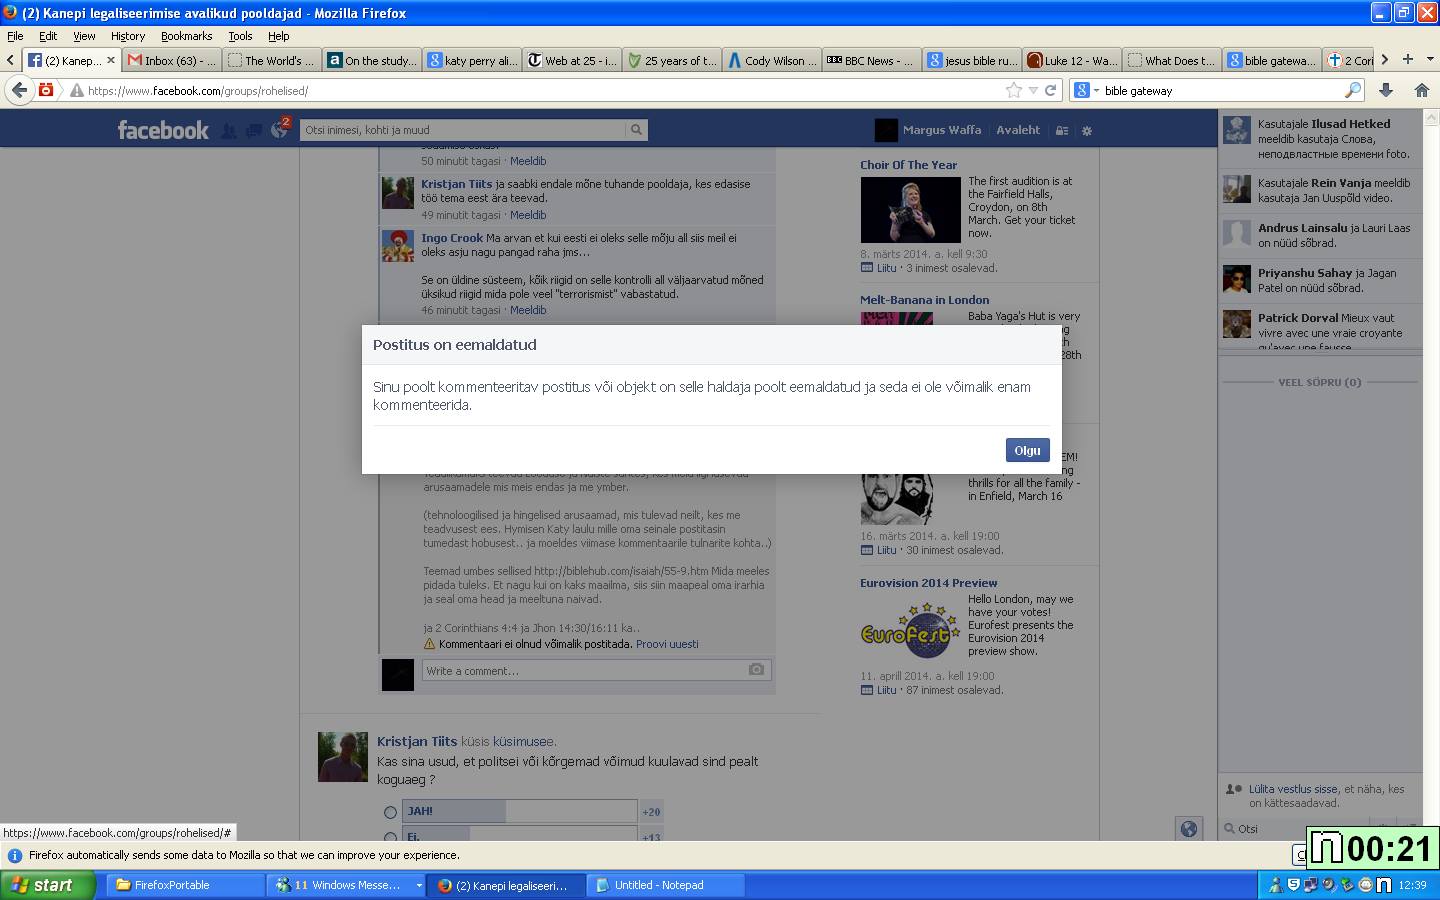This screenshot has height=900, width=1440.
Task: Like the Ingo Crook comment with Meeldib
Action: 528,310
